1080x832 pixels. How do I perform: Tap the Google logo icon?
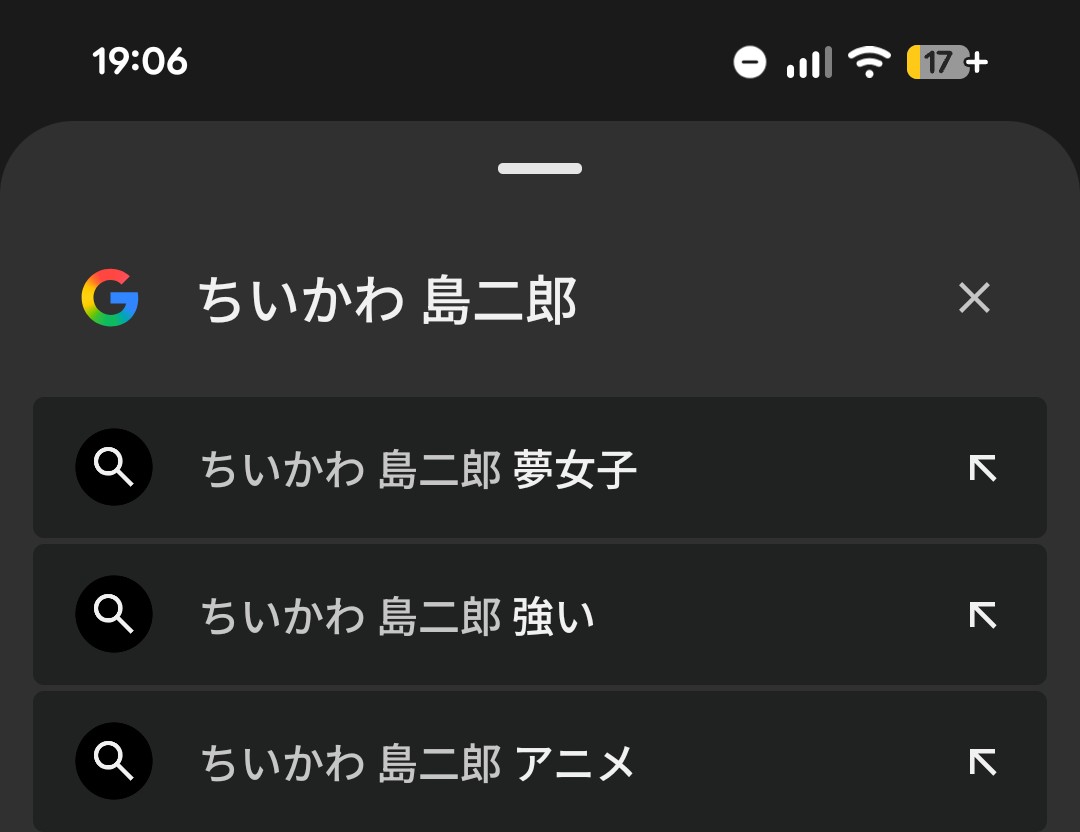(110, 298)
